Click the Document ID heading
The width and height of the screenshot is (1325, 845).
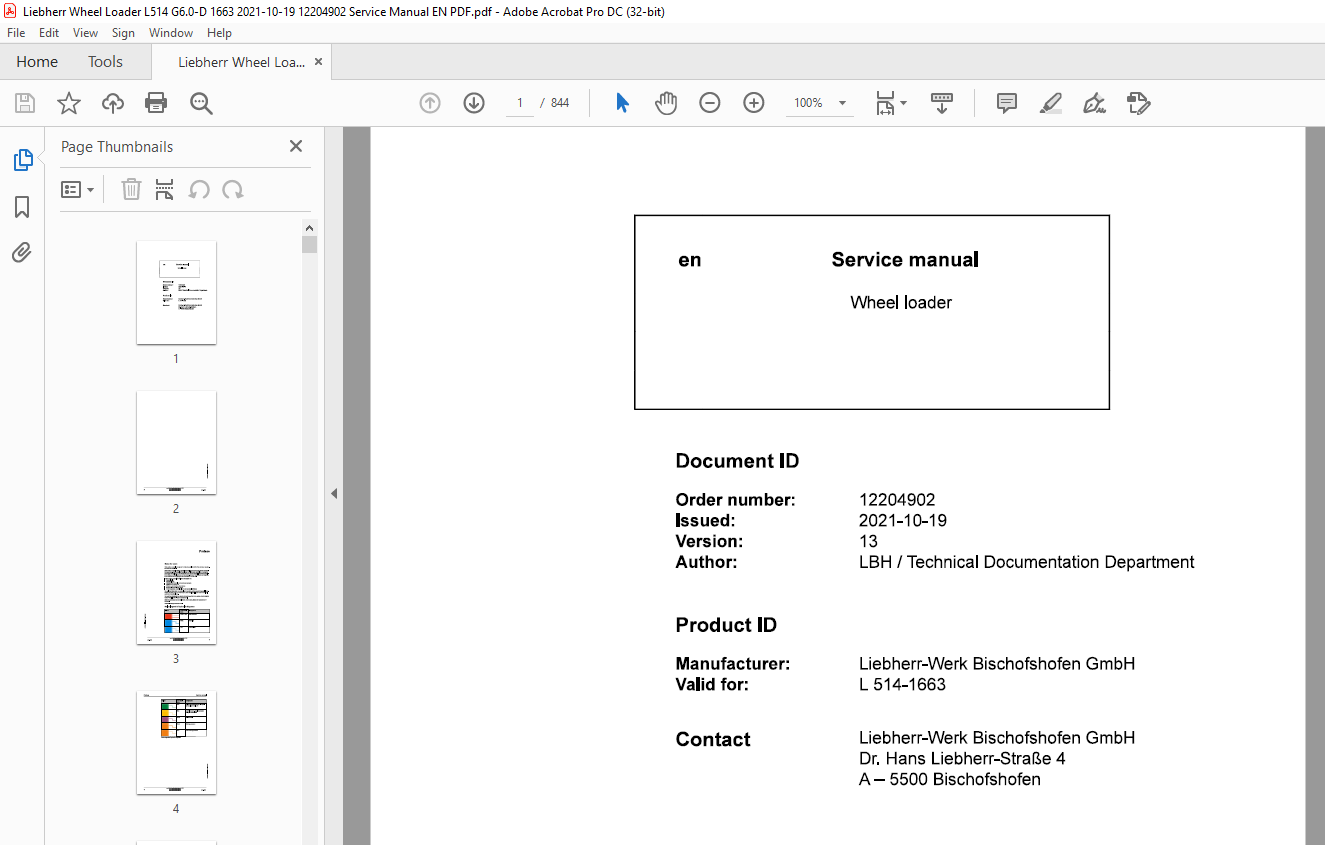tap(737, 461)
